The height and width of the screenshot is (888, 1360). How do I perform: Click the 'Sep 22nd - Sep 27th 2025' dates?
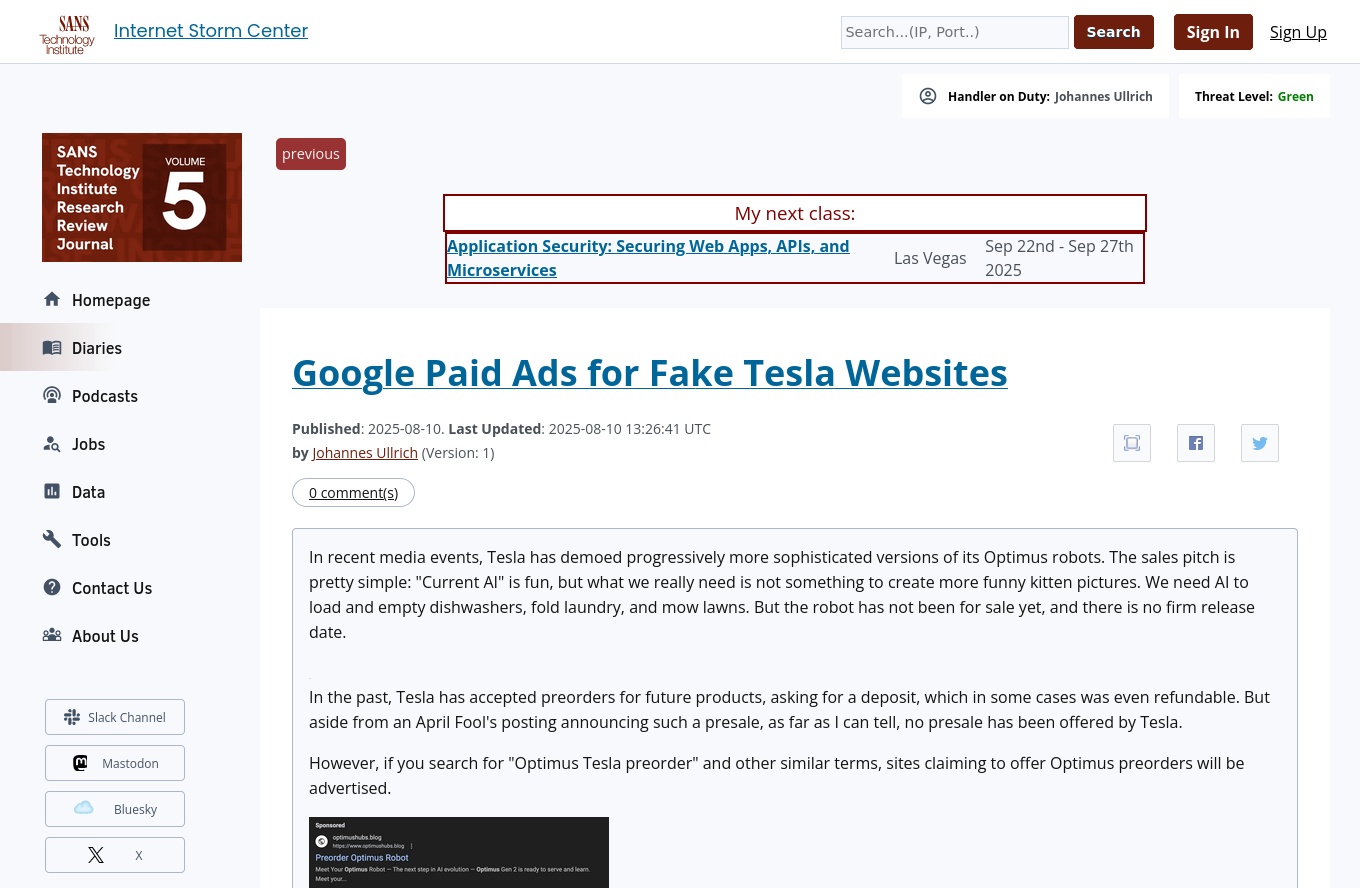tap(1060, 258)
